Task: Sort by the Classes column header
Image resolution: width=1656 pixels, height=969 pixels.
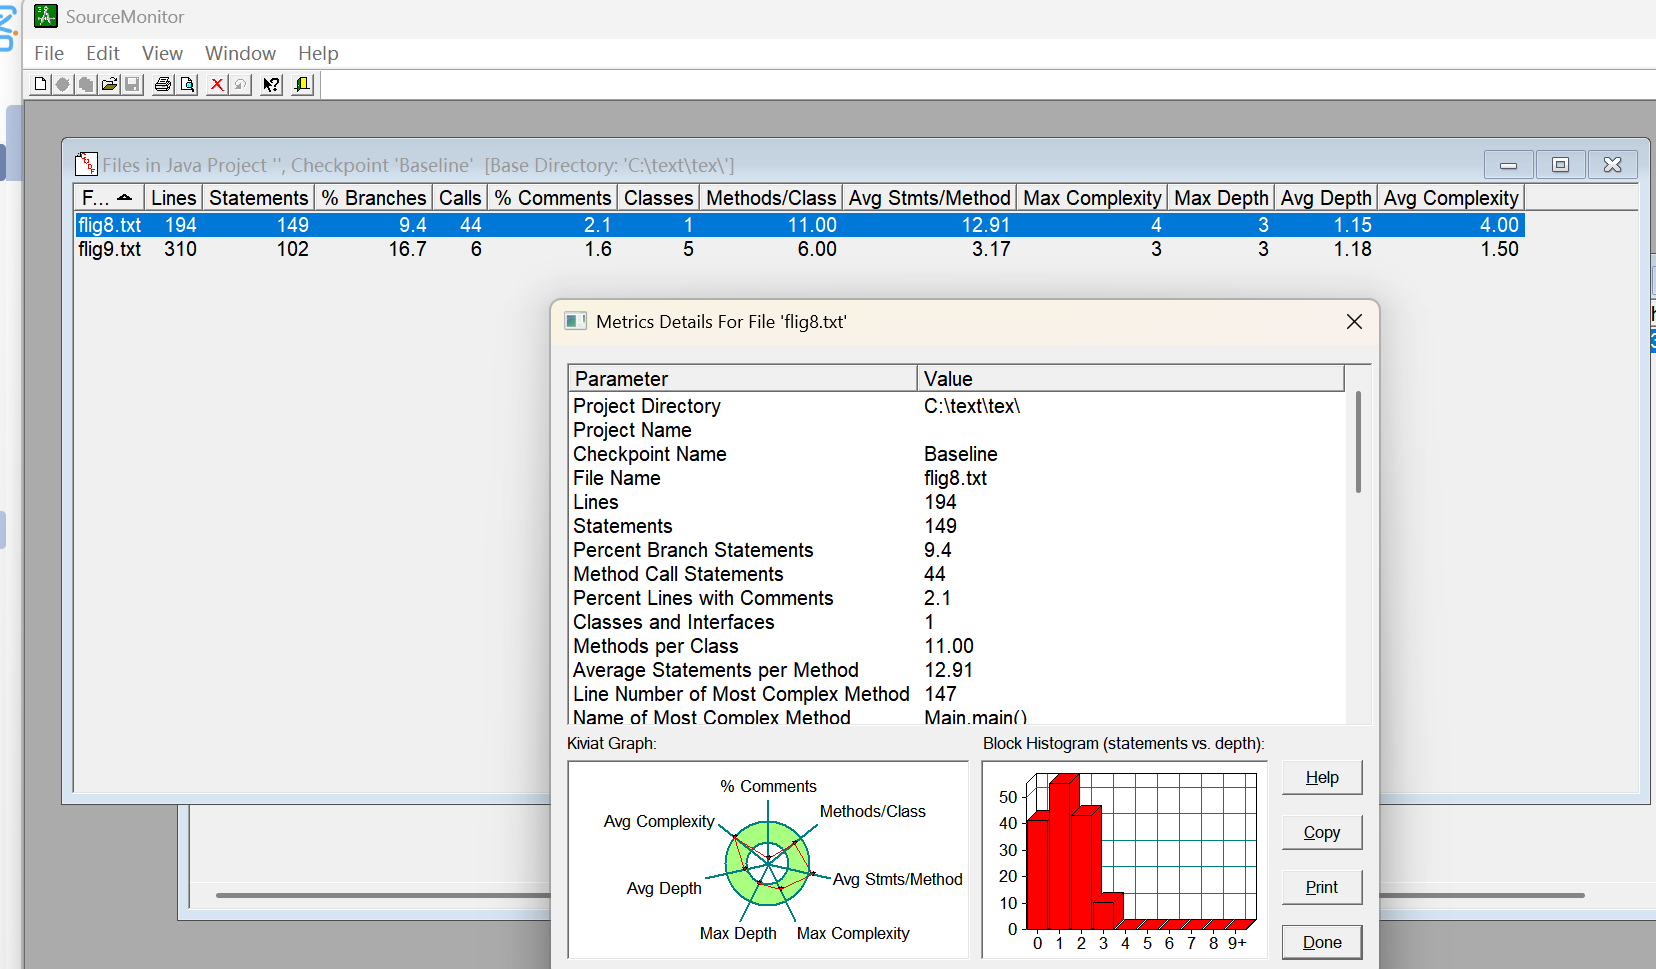Action: 659,198
